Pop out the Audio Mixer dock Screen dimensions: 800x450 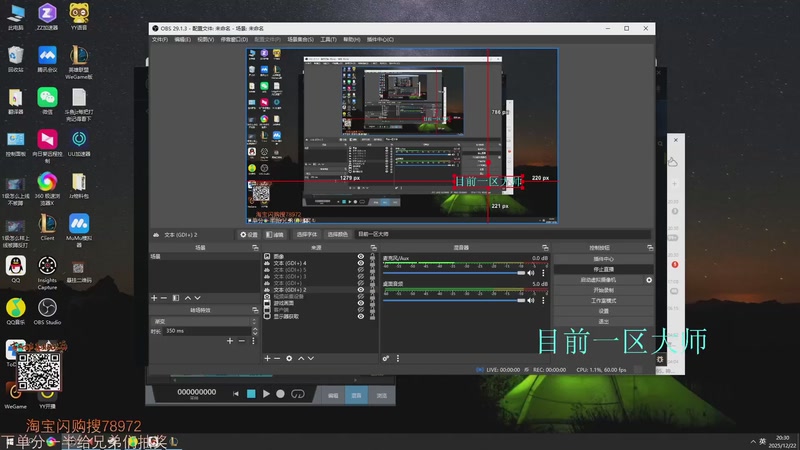(545, 248)
